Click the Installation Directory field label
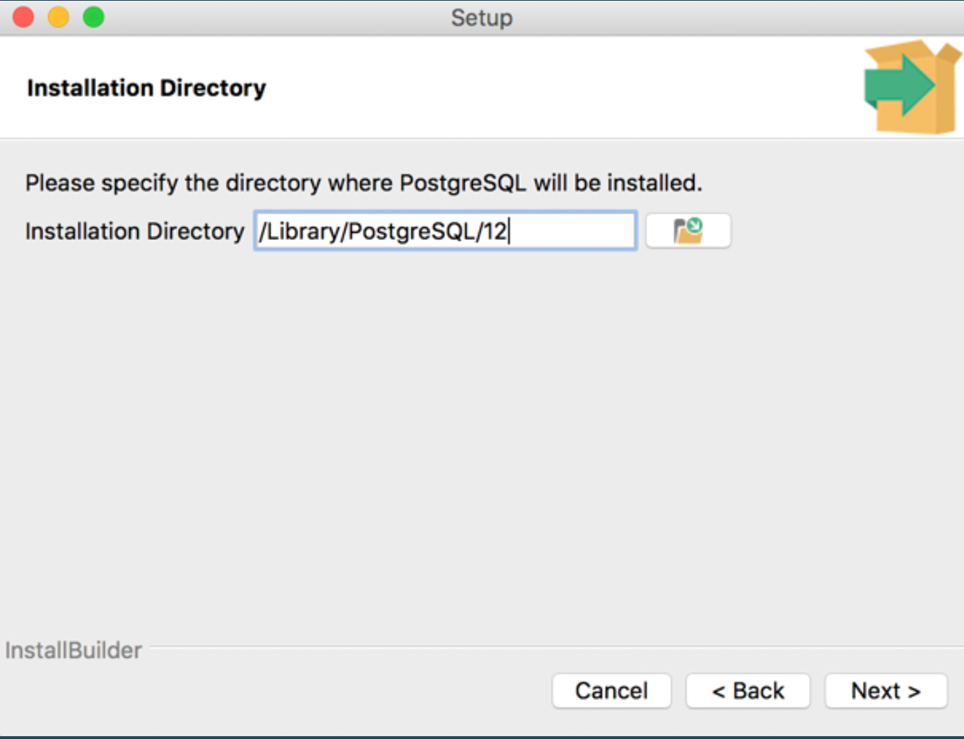This screenshot has height=739, width=964. (x=134, y=232)
